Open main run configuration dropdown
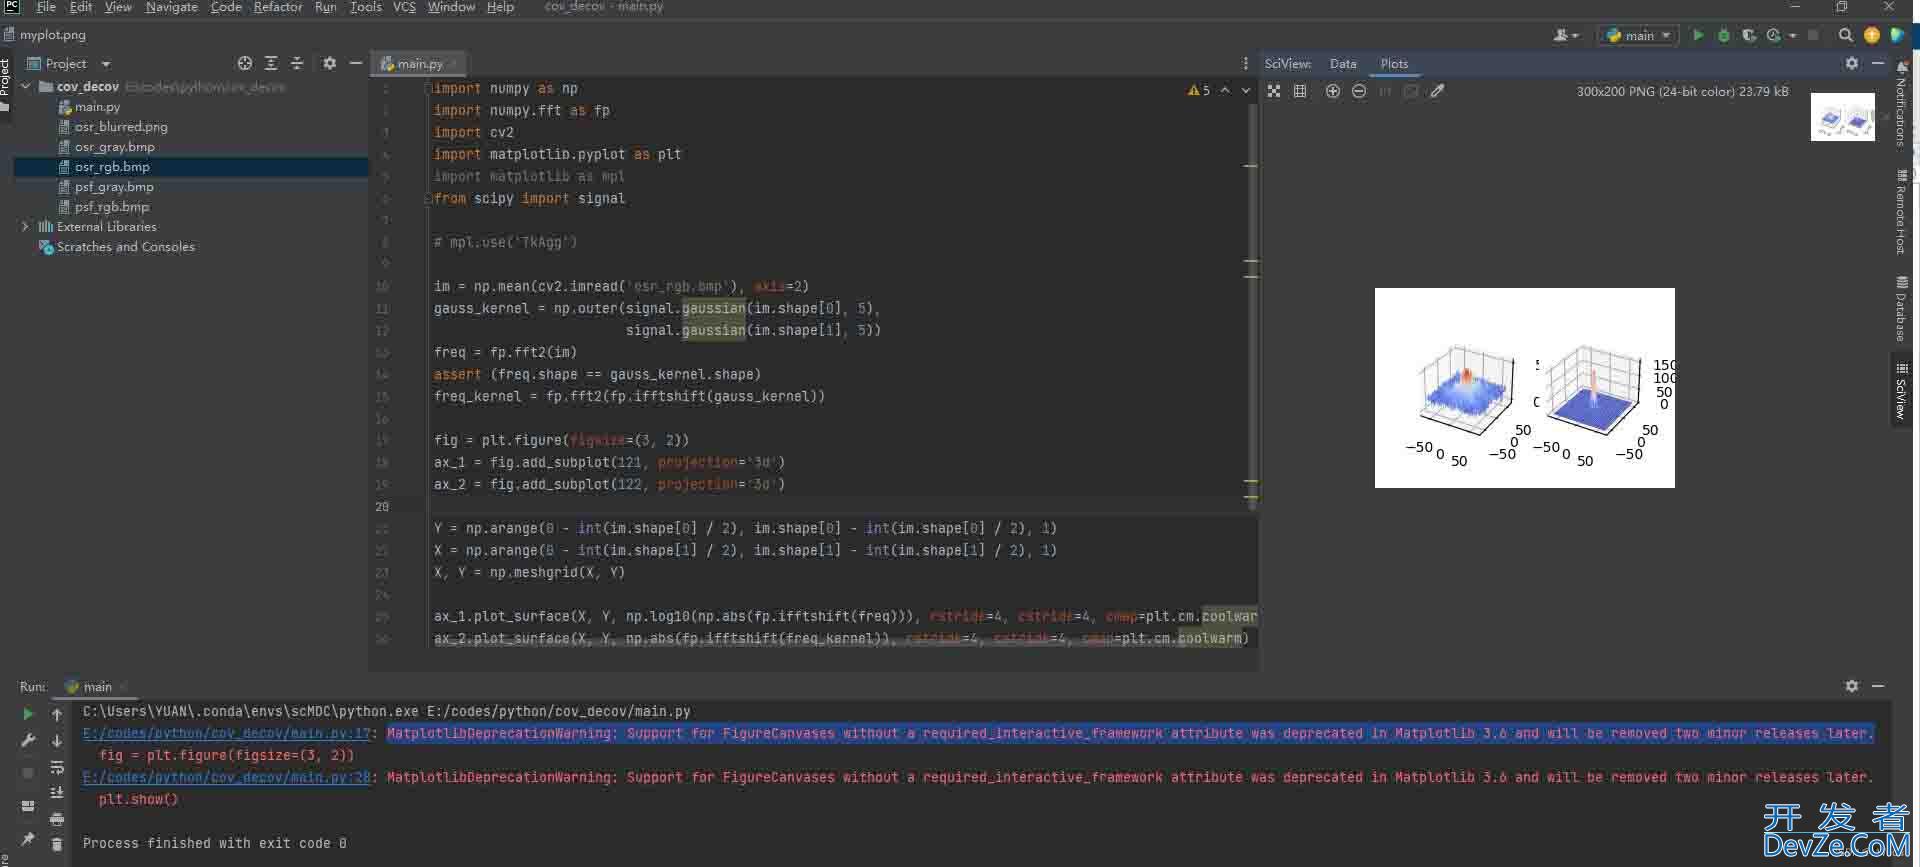The image size is (1920, 867). 1637,35
